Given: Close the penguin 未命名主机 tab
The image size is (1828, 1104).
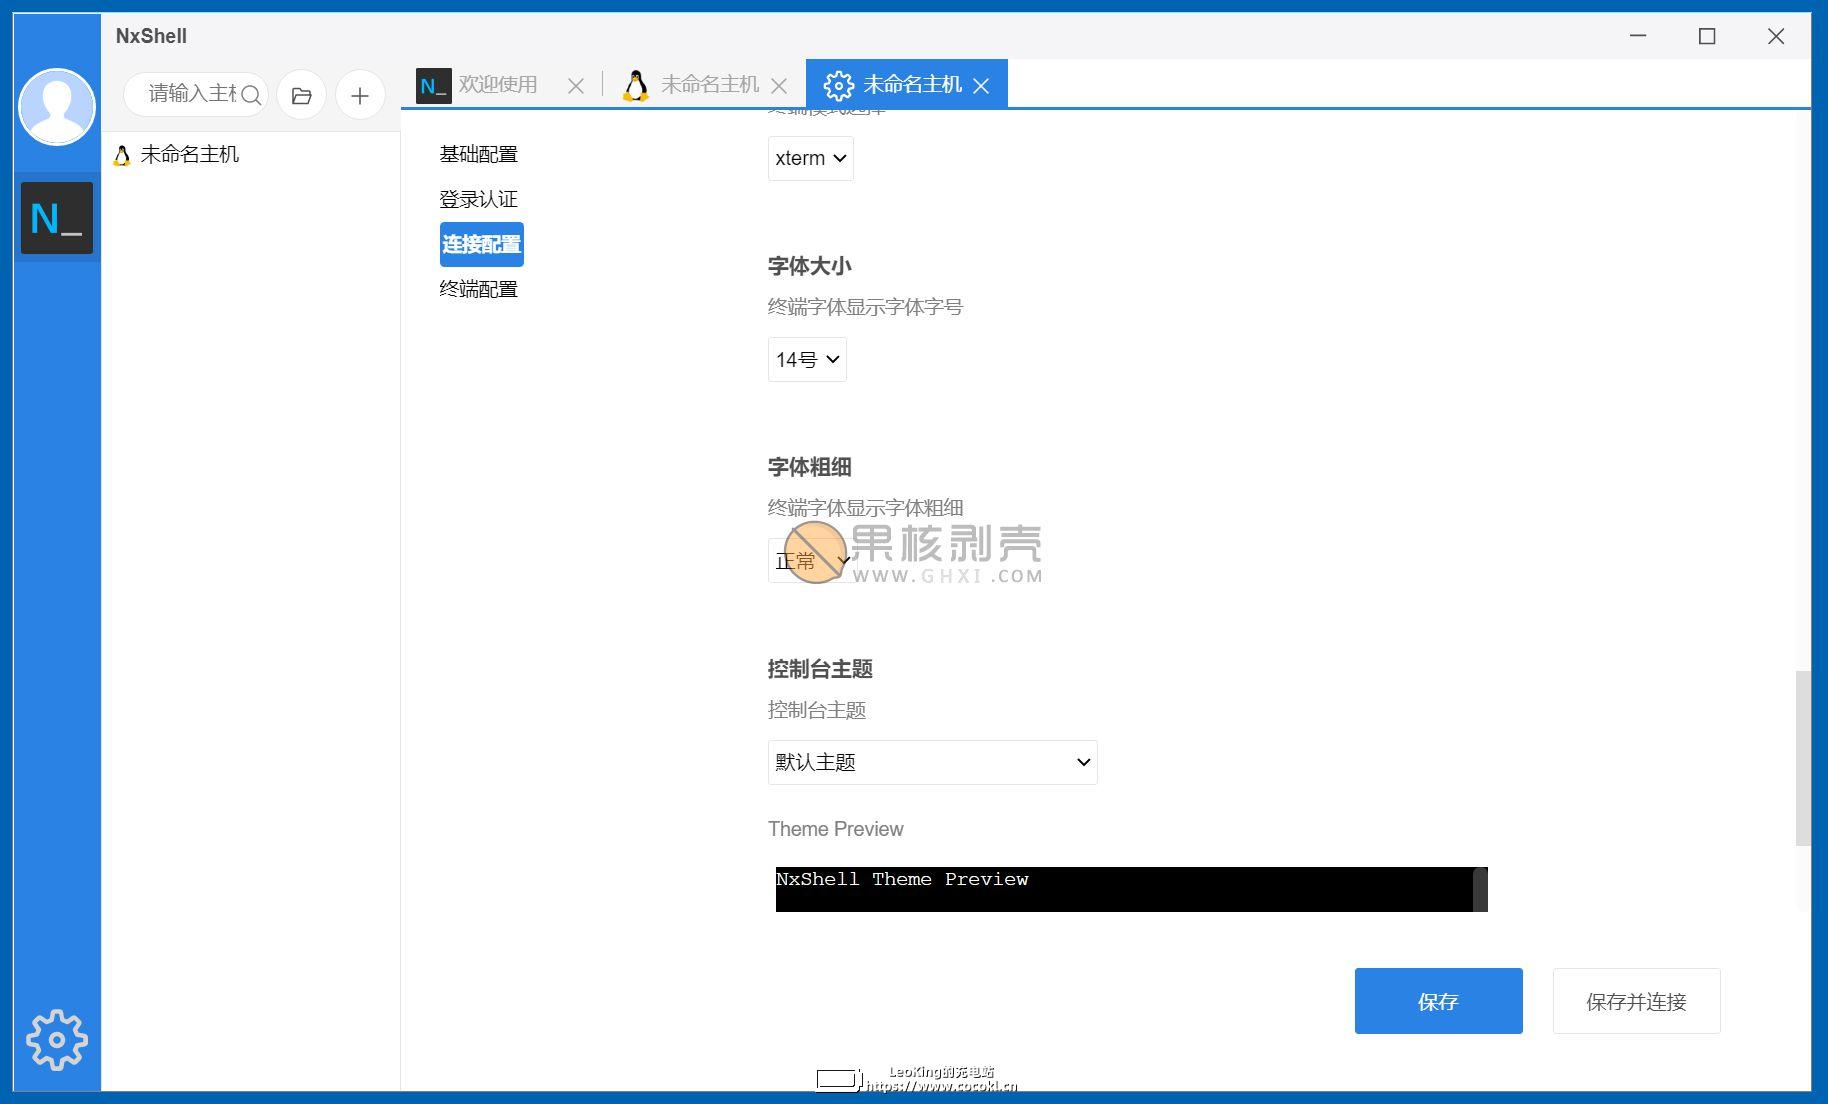Looking at the screenshot, I should [779, 86].
